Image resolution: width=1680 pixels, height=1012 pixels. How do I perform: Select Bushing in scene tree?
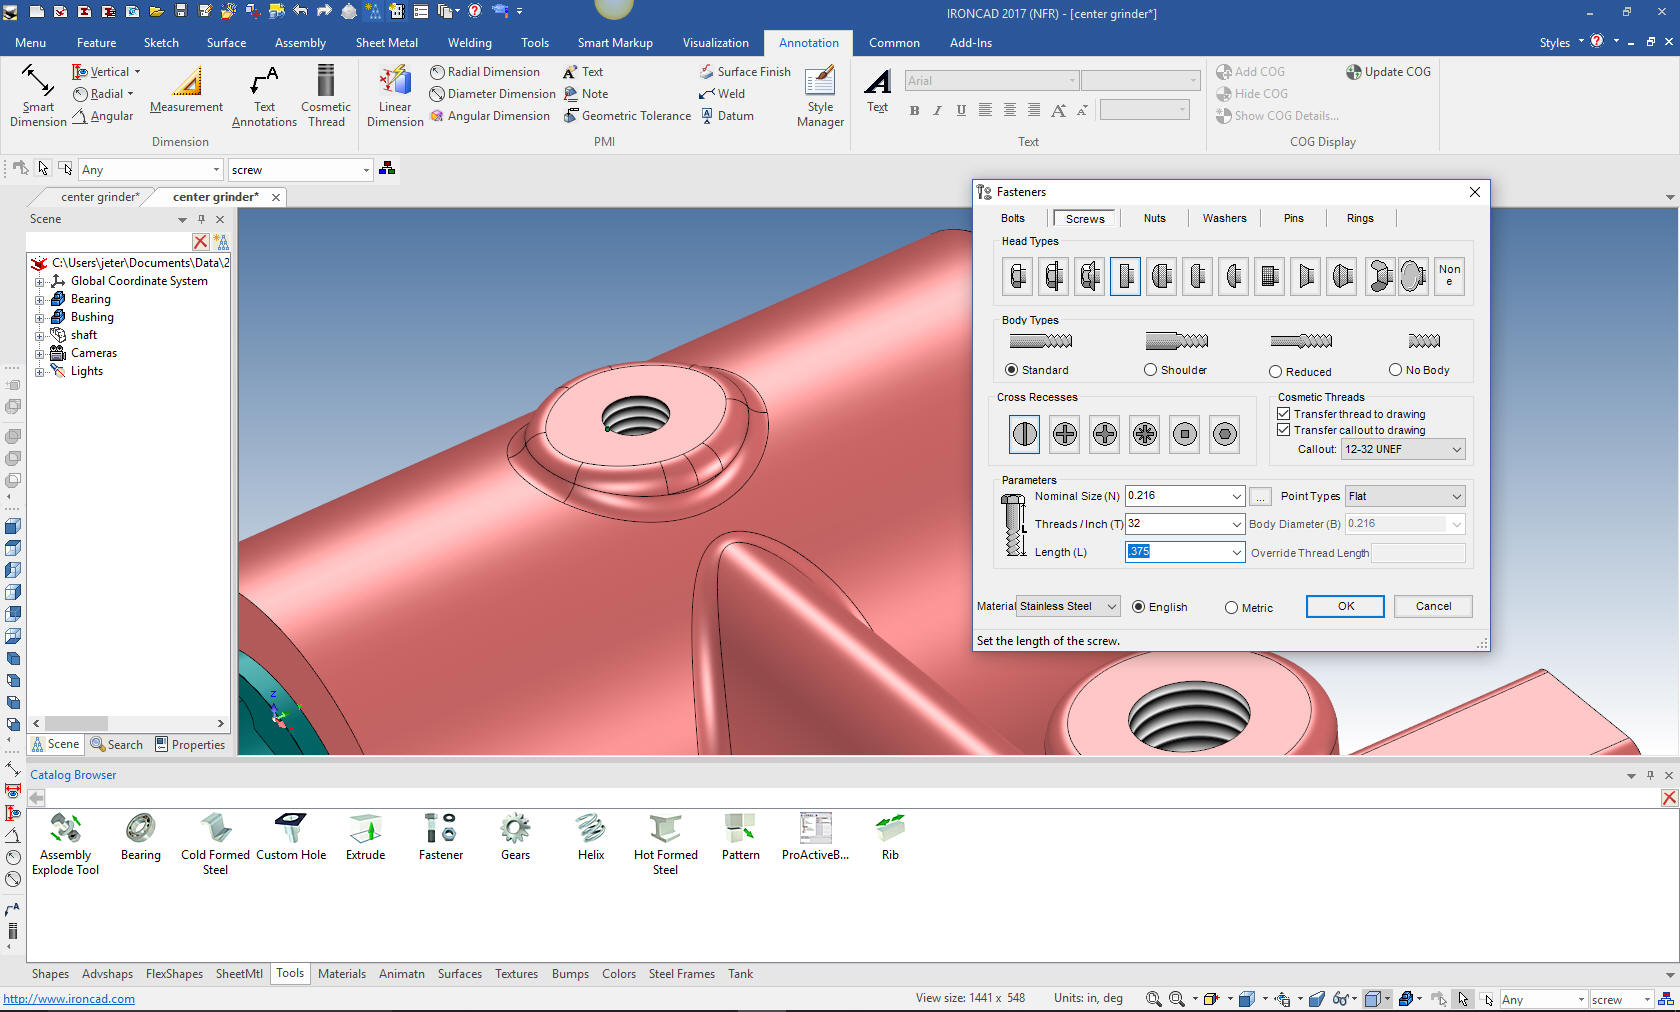[x=92, y=317]
